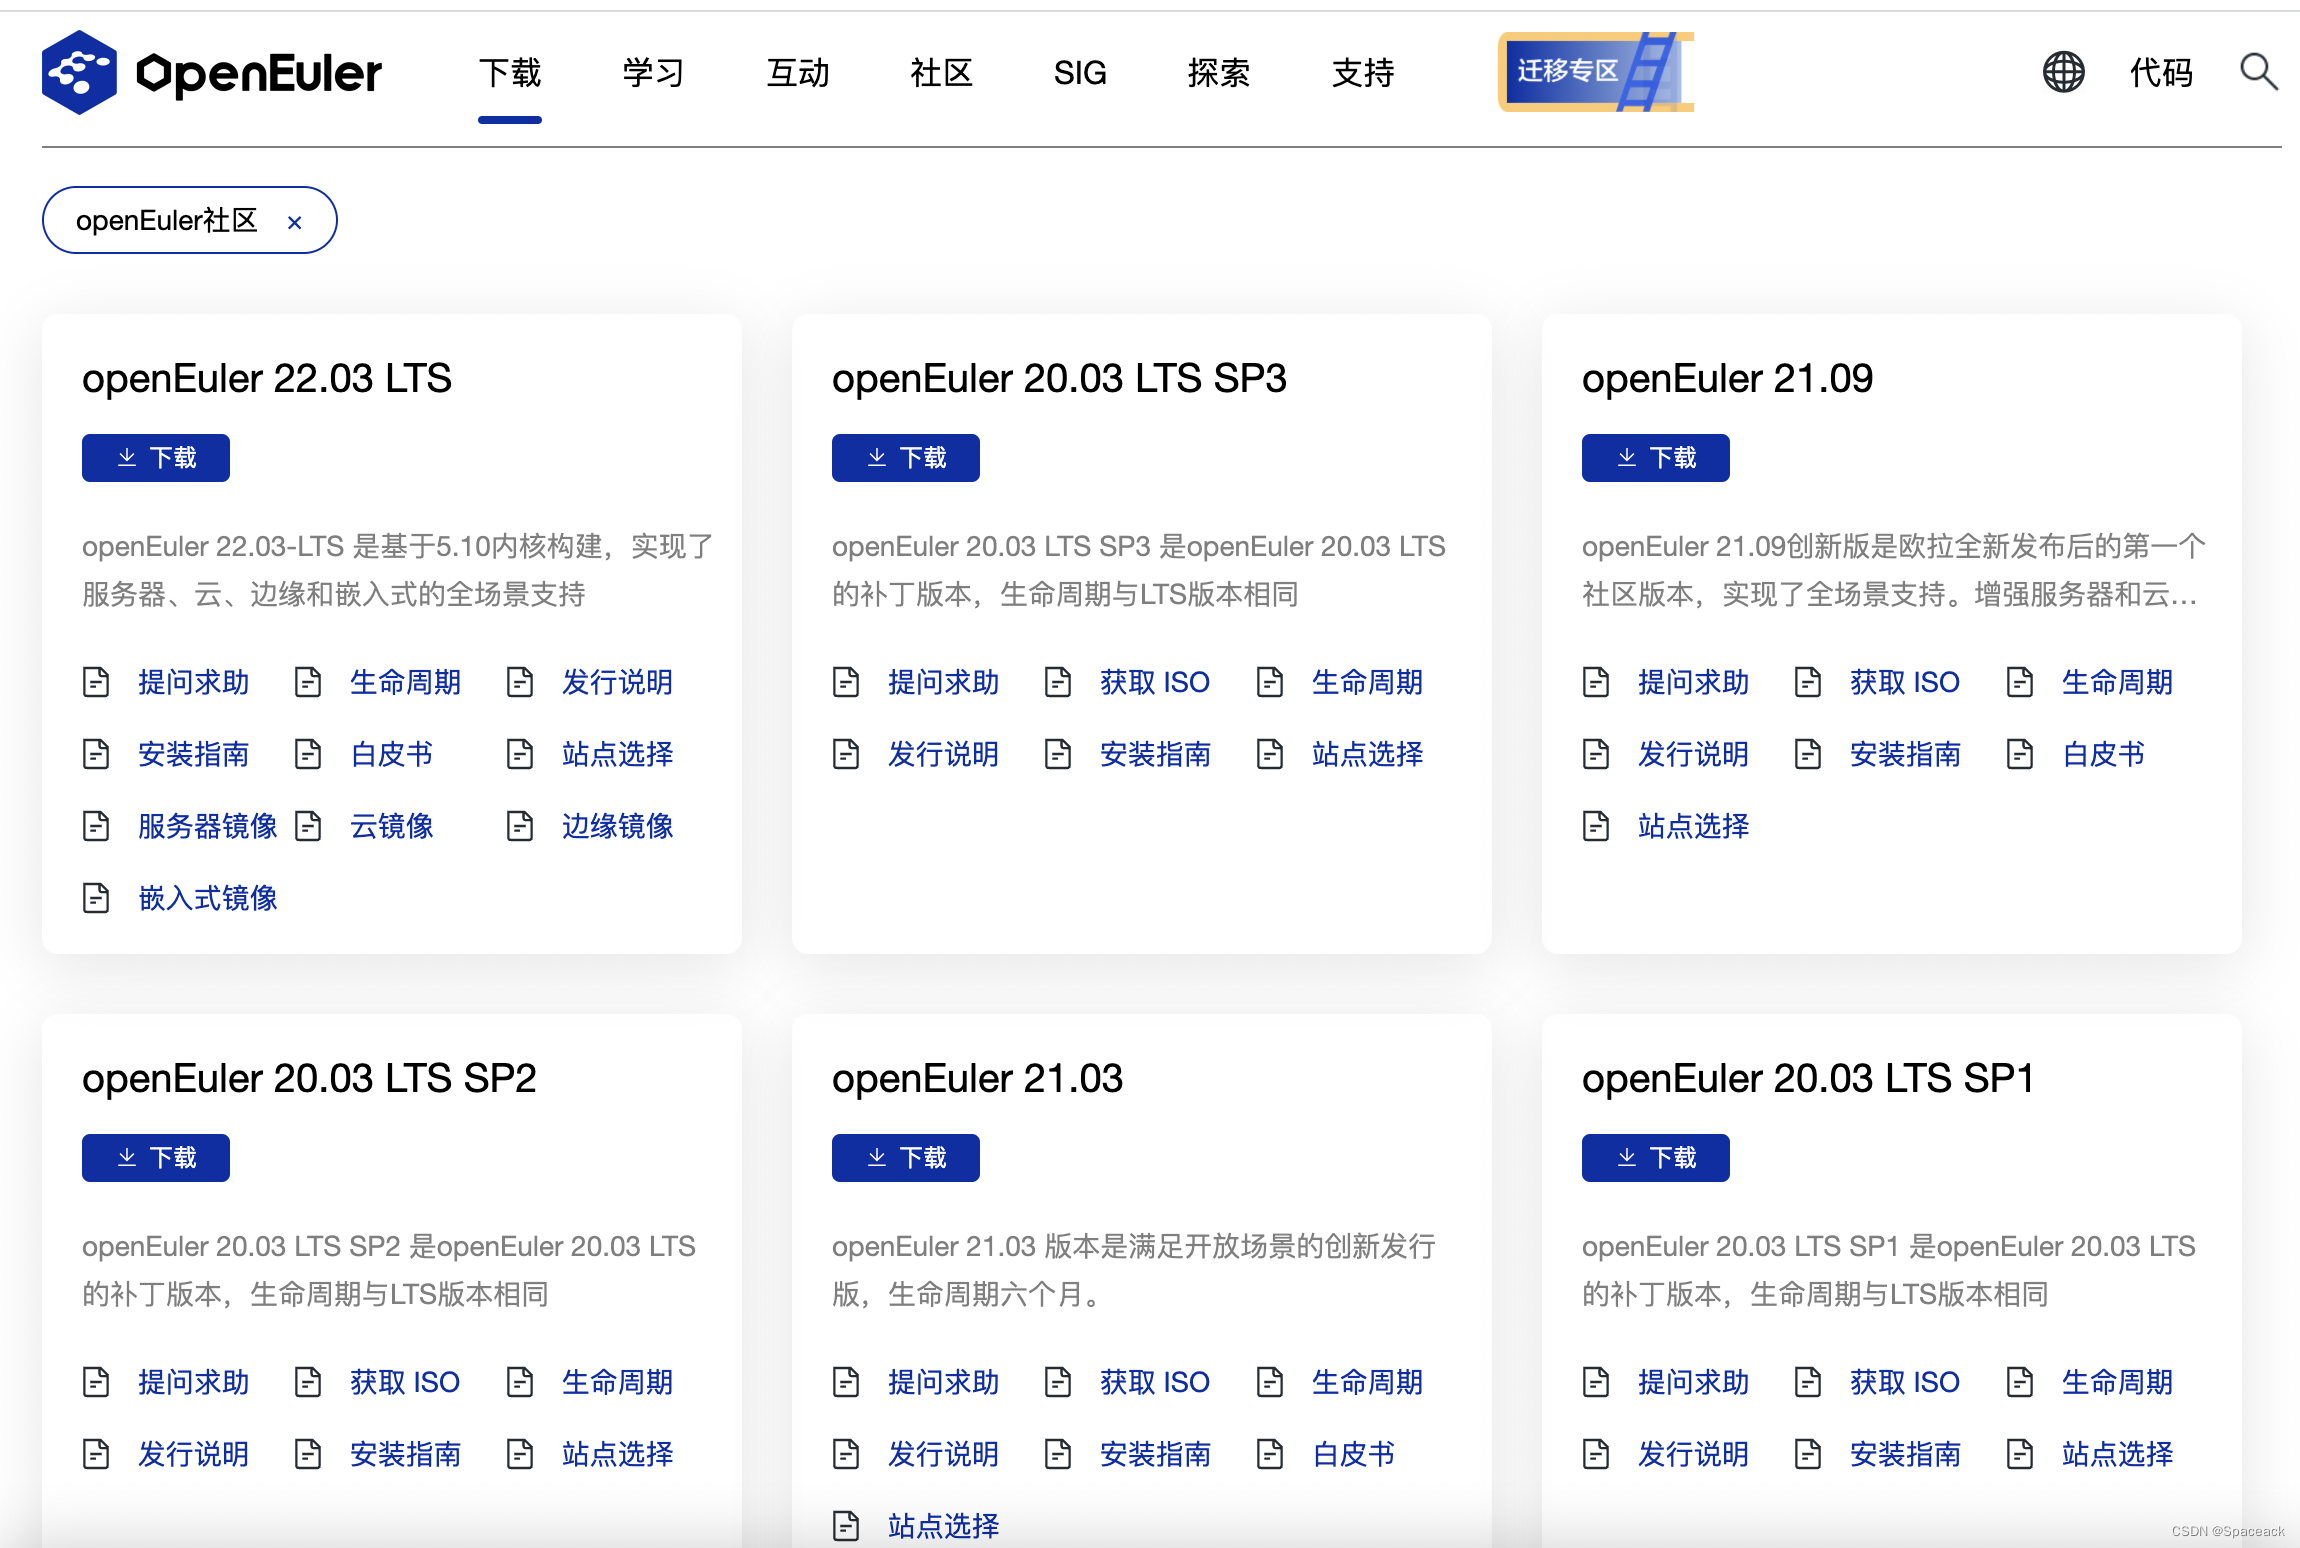The image size is (2300, 1548).
Task: Click document icon beside 站点选择 in 21.09
Action: click(x=1596, y=826)
